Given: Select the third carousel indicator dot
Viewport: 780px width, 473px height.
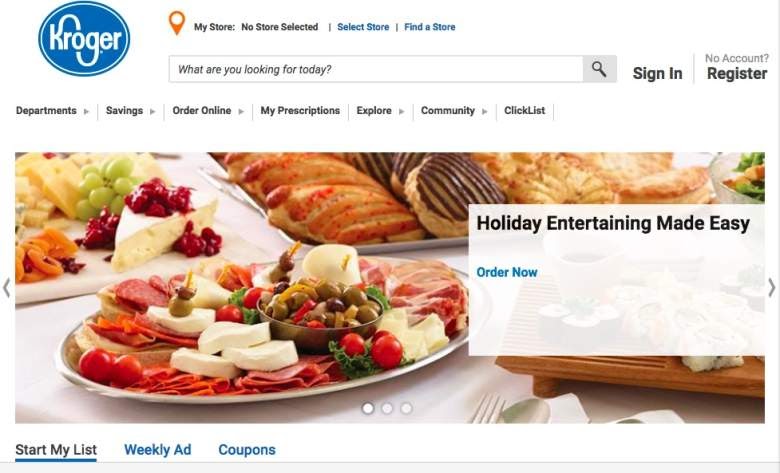Looking at the screenshot, I should [x=406, y=408].
